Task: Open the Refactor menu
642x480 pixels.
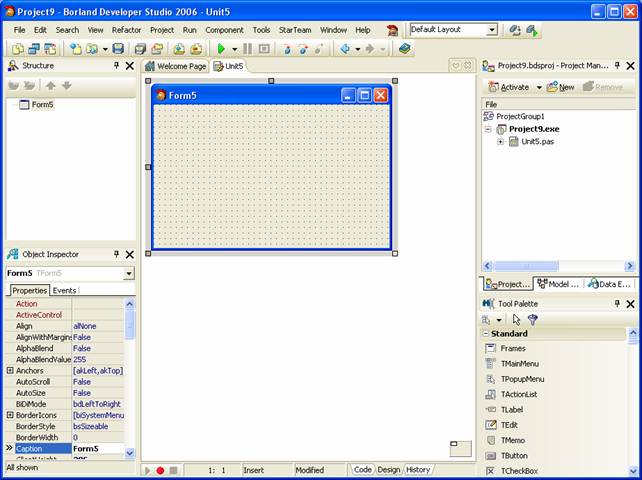Action: [x=126, y=30]
